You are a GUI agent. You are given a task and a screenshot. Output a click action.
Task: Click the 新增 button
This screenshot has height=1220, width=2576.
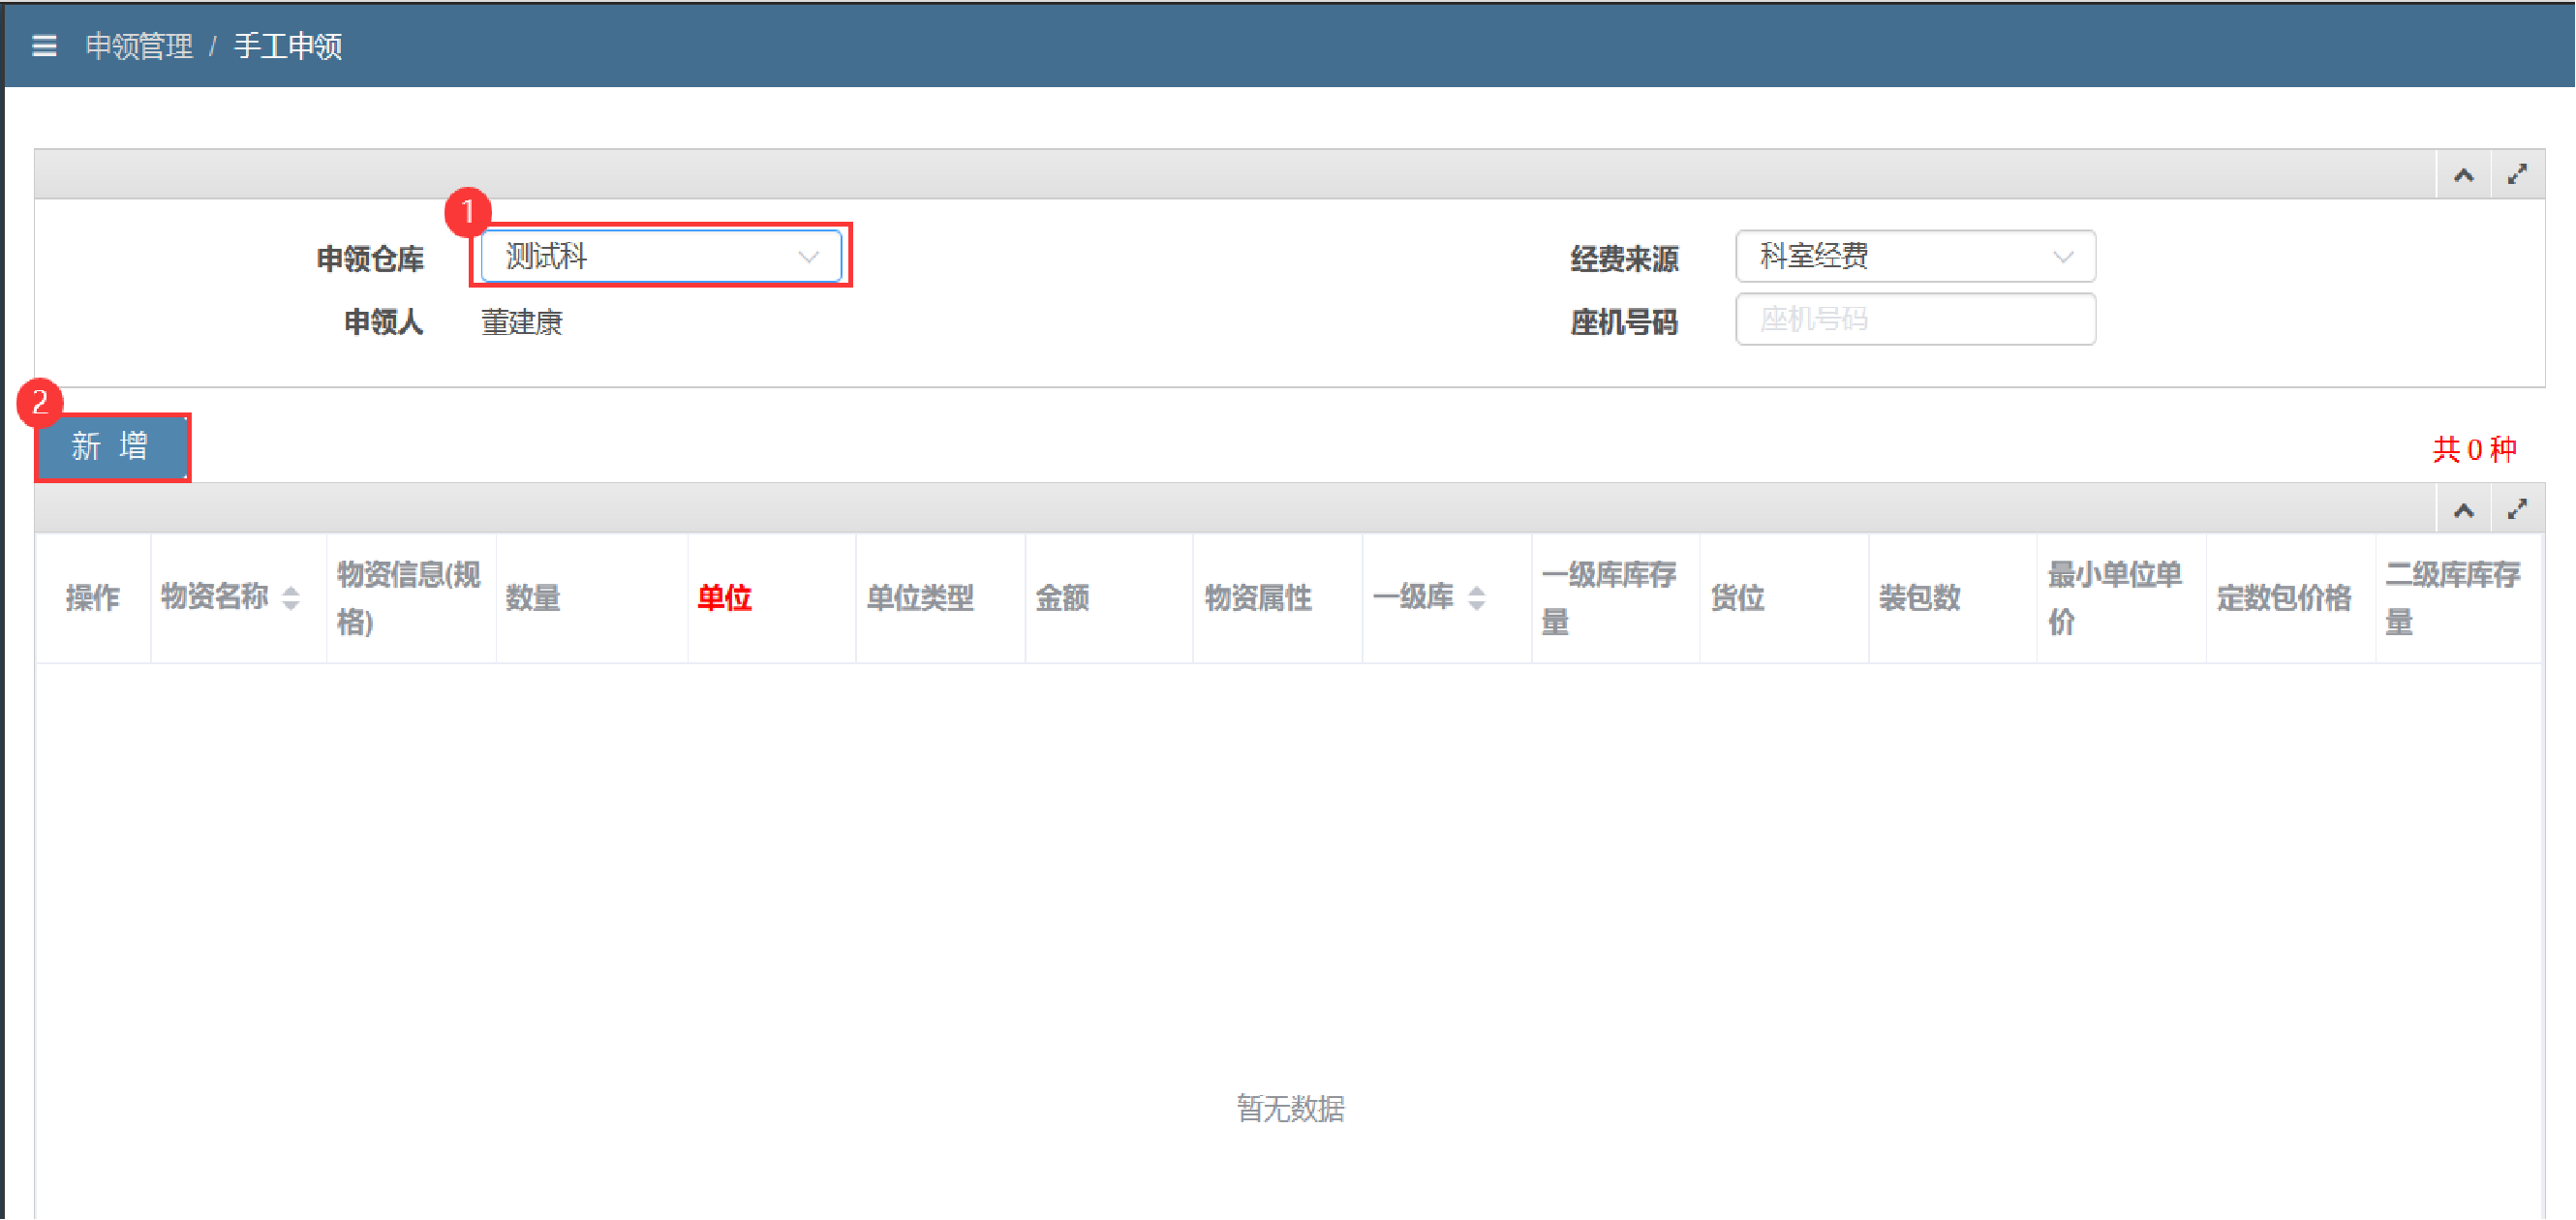pos(112,447)
